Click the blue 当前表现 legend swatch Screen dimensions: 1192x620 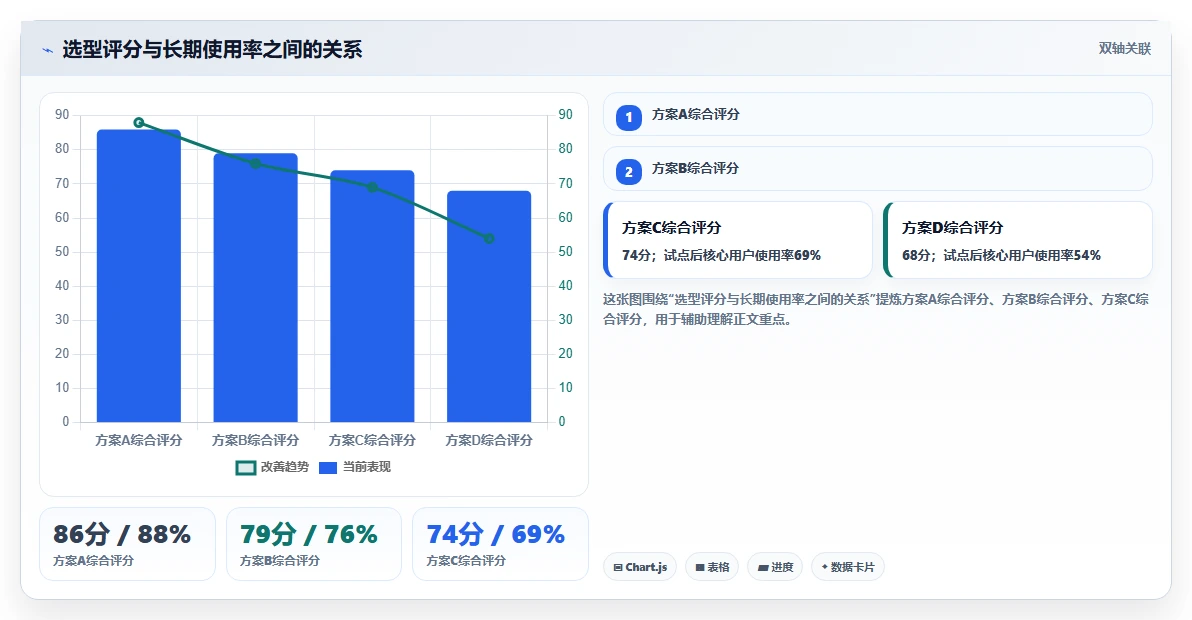click(x=328, y=468)
